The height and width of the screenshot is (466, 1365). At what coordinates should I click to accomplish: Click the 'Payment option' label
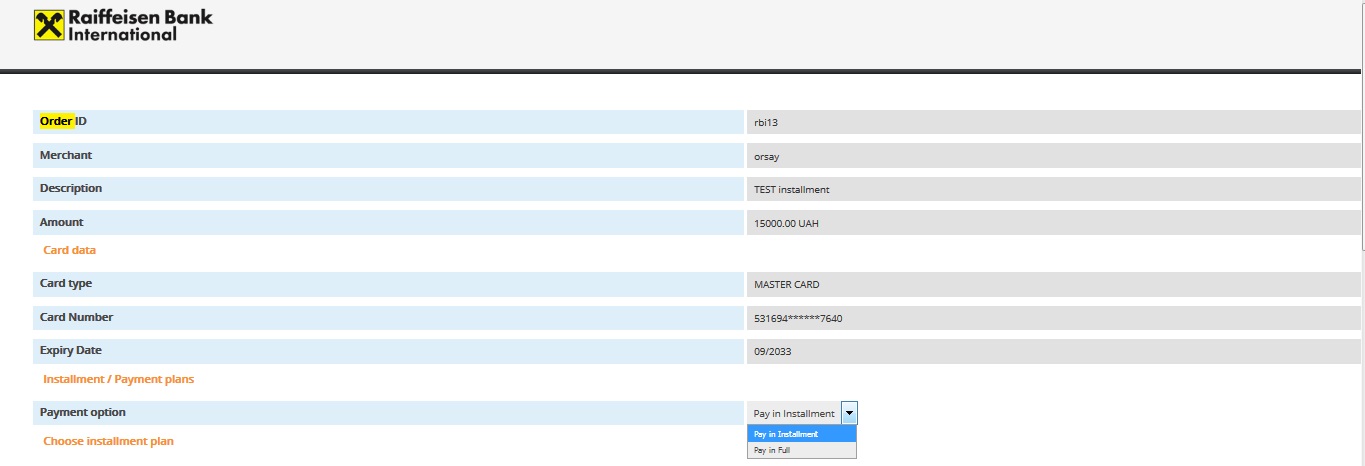83,412
